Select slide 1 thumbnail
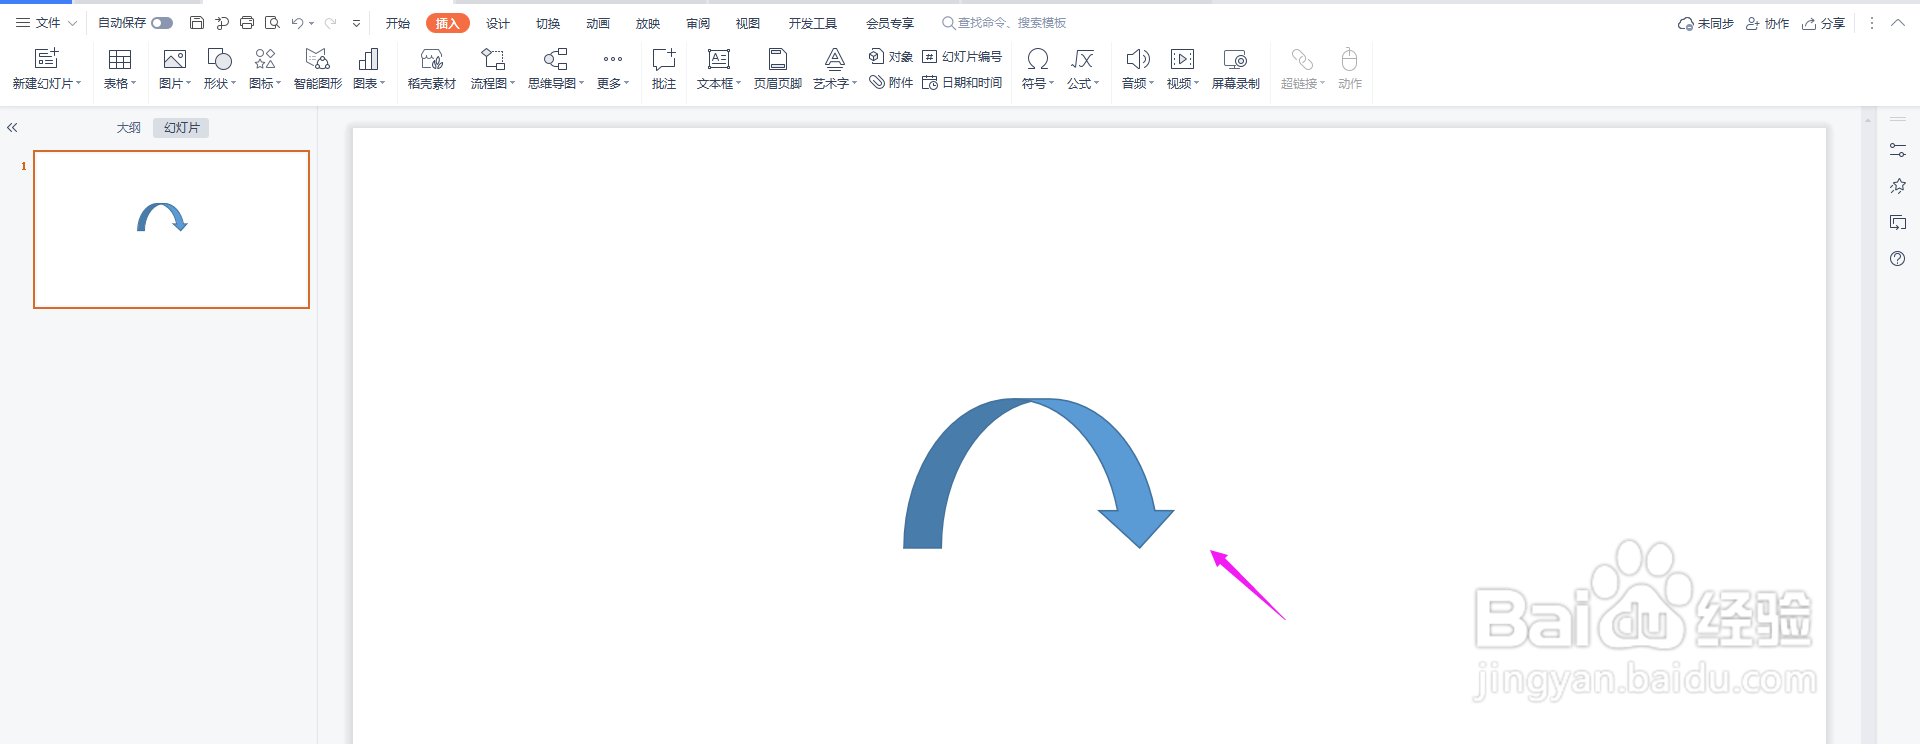 coord(171,229)
